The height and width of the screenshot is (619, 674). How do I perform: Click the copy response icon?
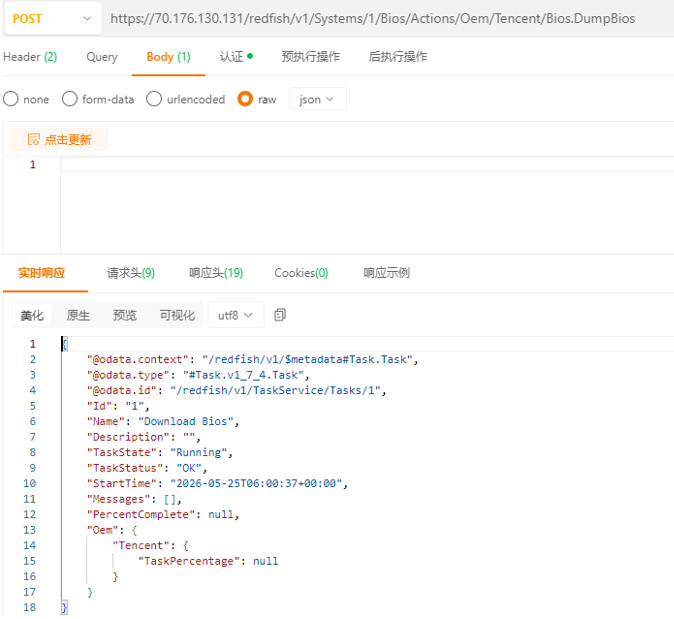pos(280,315)
